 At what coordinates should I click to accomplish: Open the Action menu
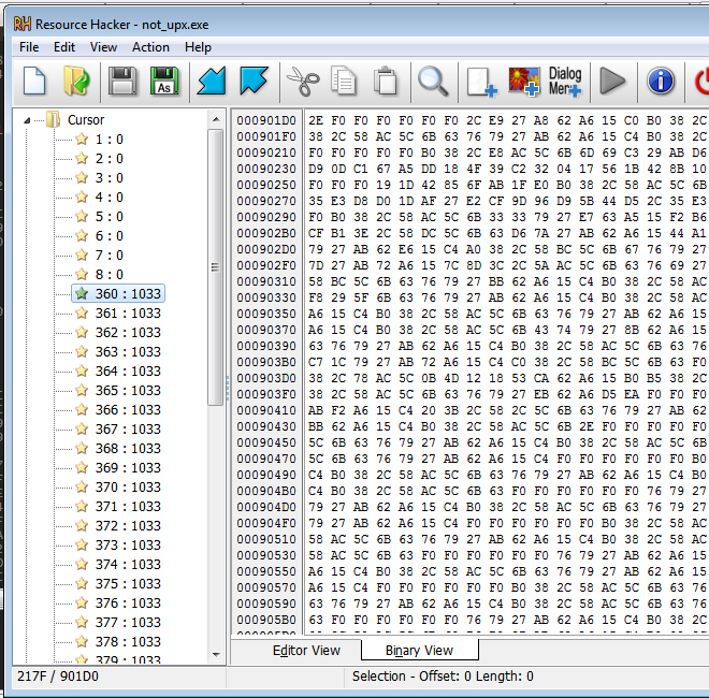click(151, 47)
